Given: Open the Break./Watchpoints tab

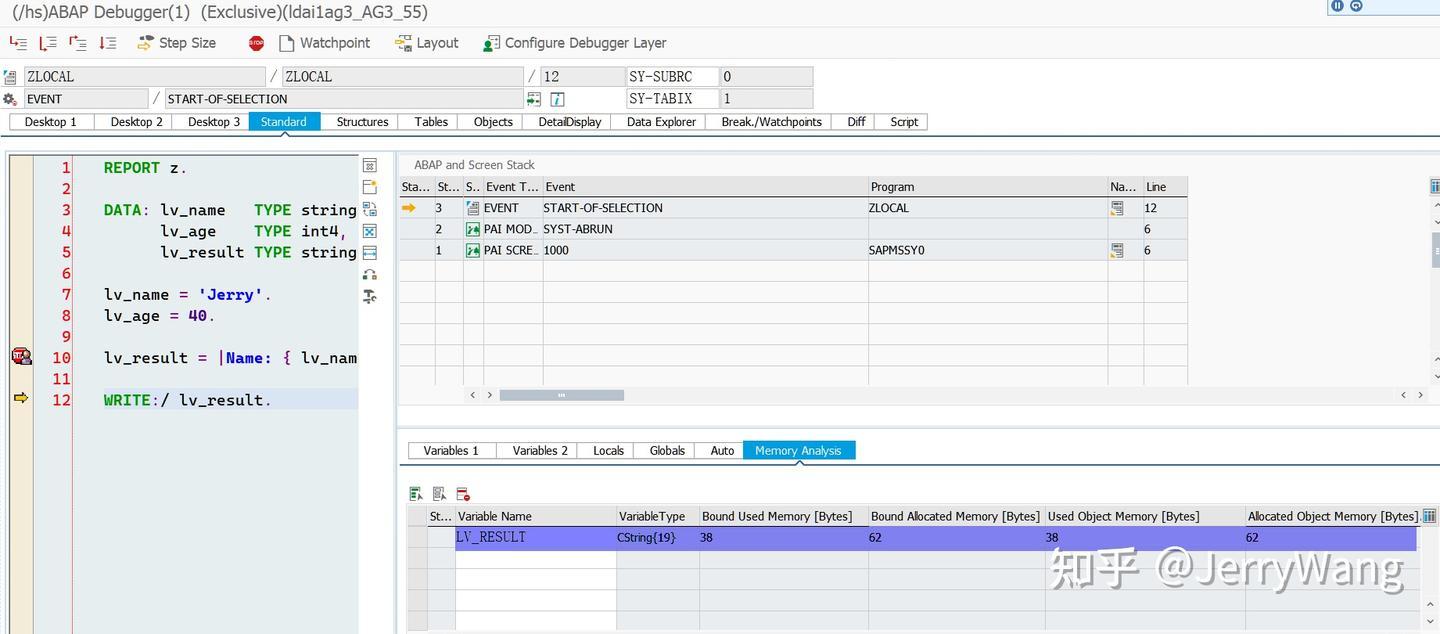Looking at the screenshot, I should (771, 122).
